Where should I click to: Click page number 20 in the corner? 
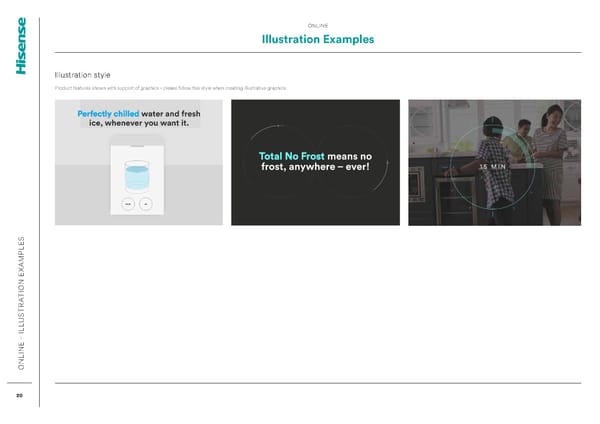point(20,395)
